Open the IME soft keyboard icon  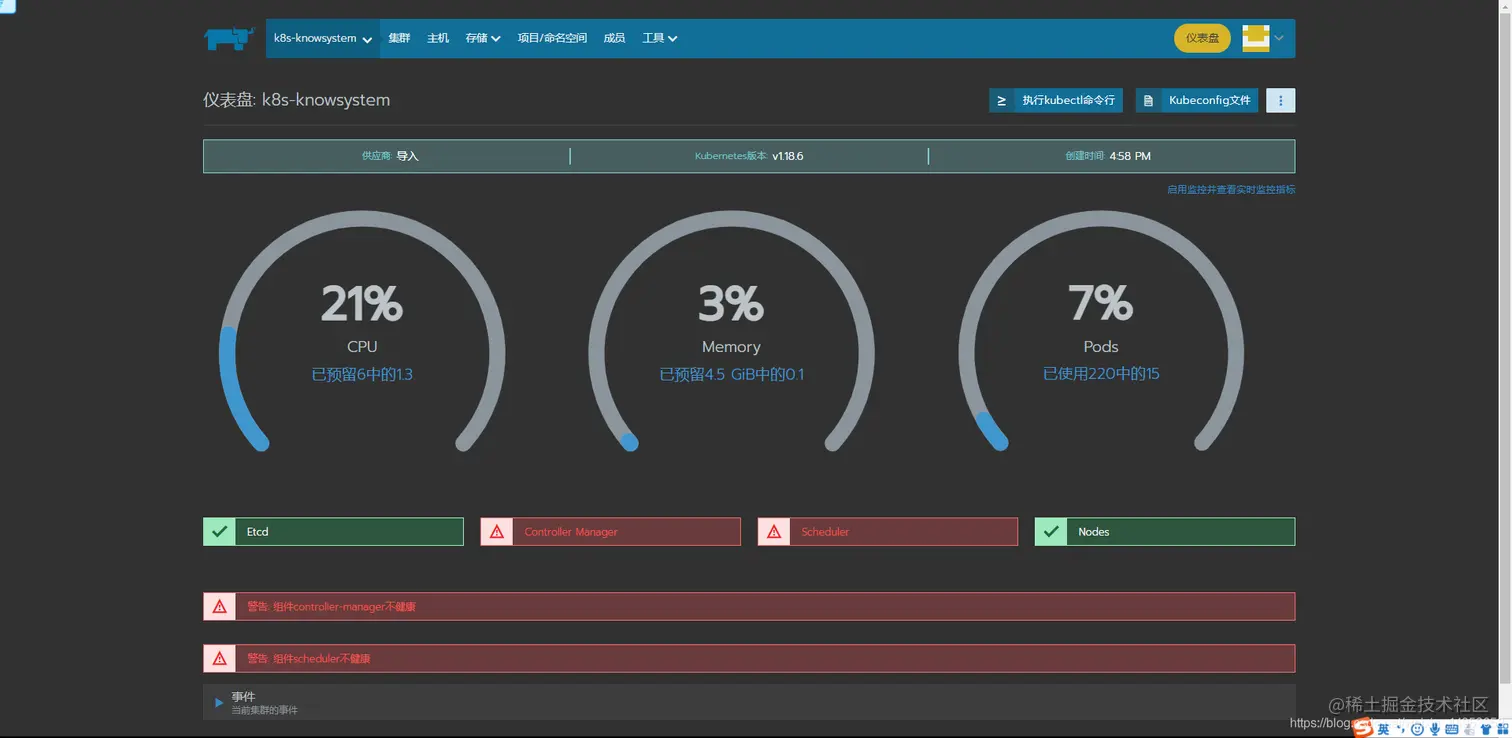point(1452,729)
